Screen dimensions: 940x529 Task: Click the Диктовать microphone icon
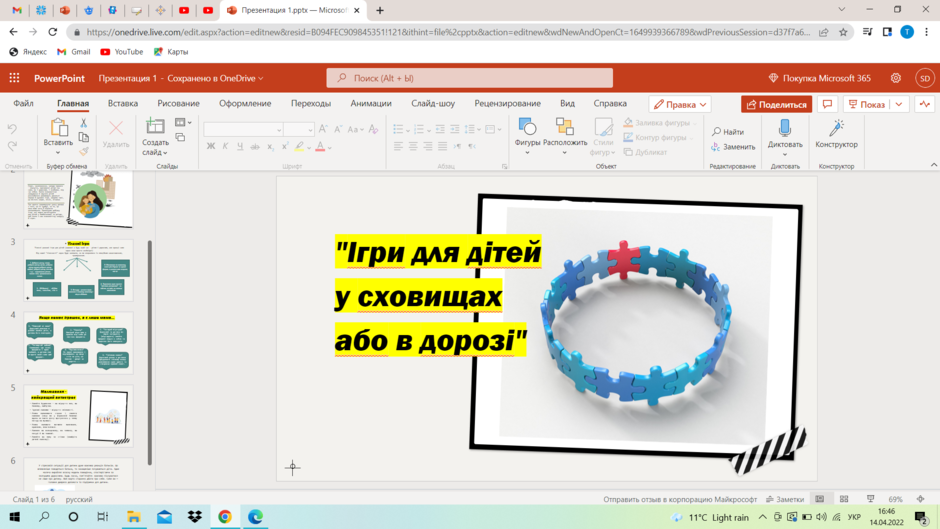[785, 128]
